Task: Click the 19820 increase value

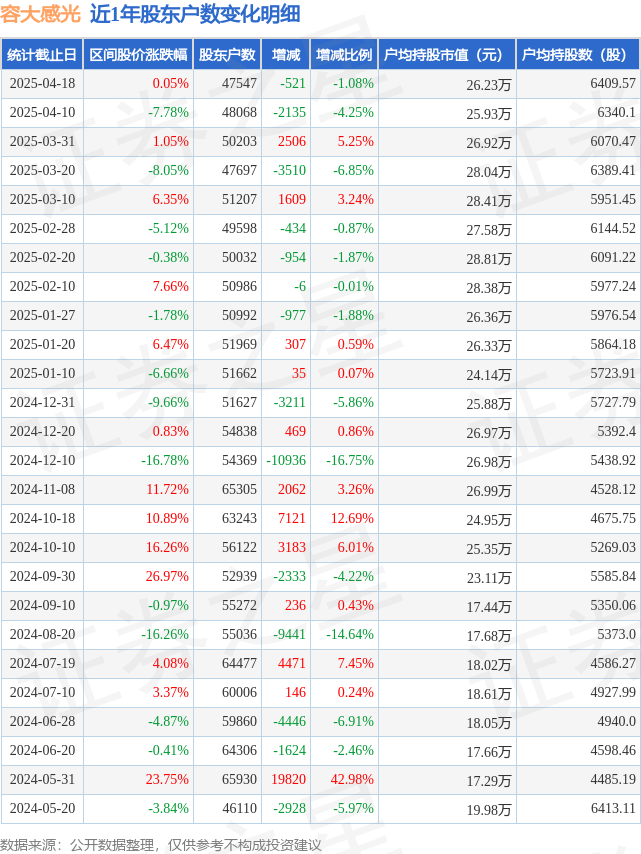Action: (289, 779)
